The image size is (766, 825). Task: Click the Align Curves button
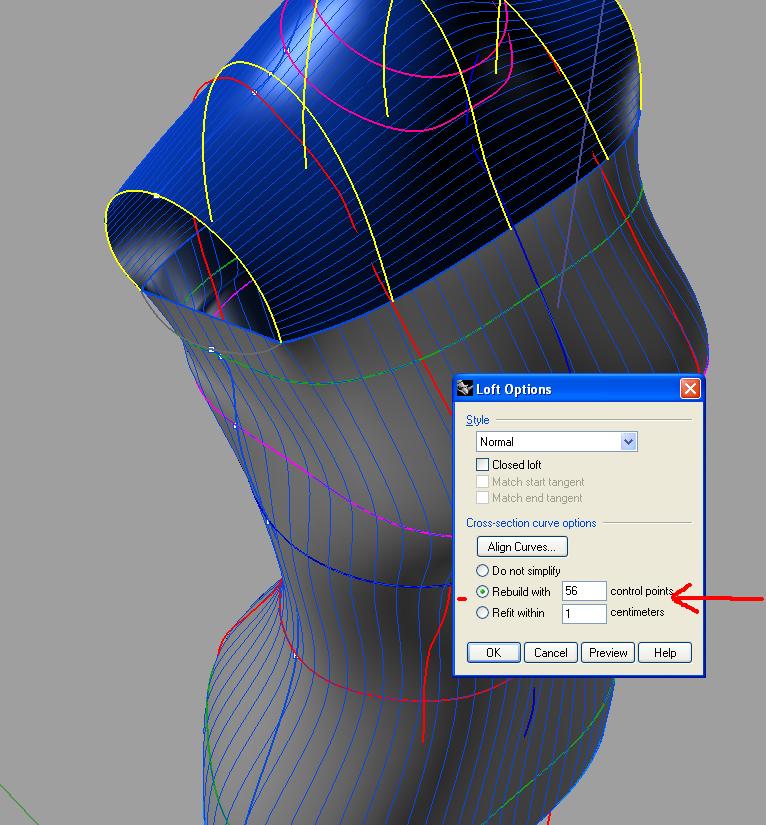pyautogui.click(x=522, y=547)
